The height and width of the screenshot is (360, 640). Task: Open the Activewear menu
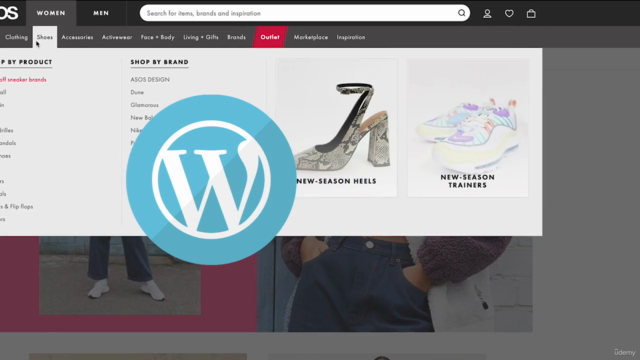[x=117, y=37]
